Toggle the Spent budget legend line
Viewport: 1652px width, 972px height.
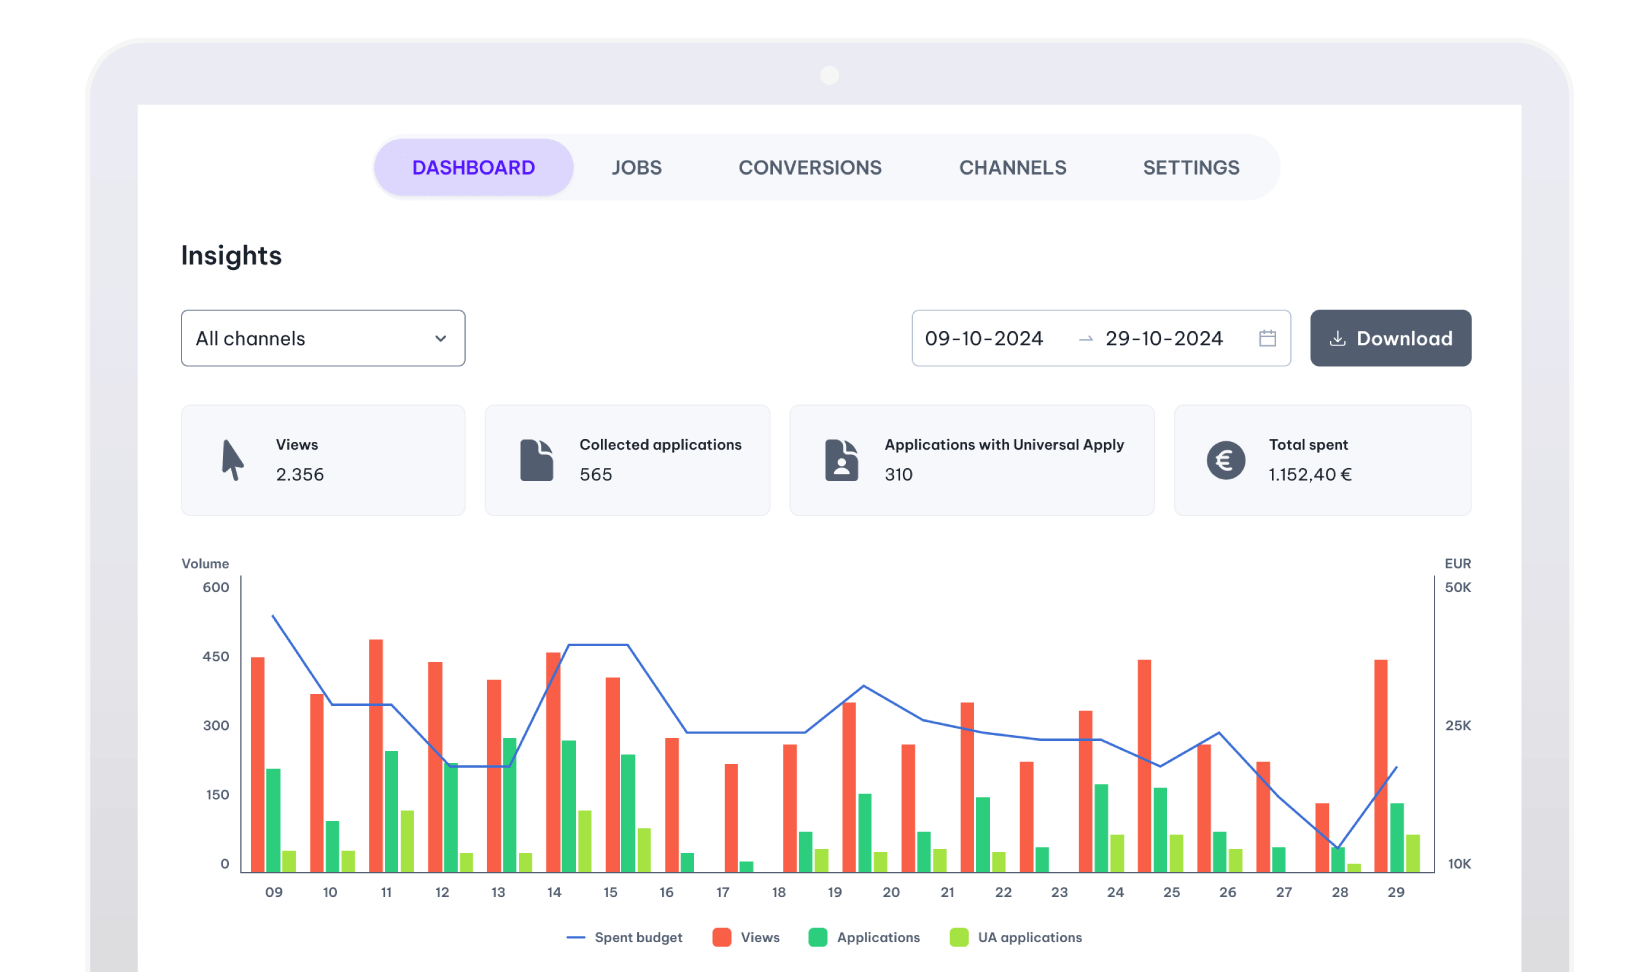tap(576, 937)
